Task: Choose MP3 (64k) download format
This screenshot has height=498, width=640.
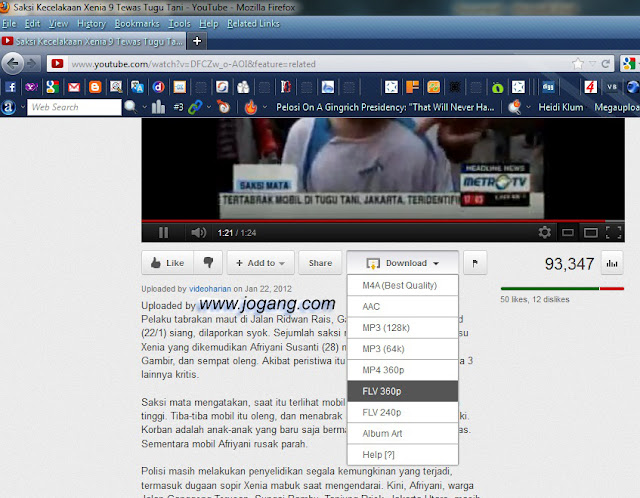Action: (402, 349)
